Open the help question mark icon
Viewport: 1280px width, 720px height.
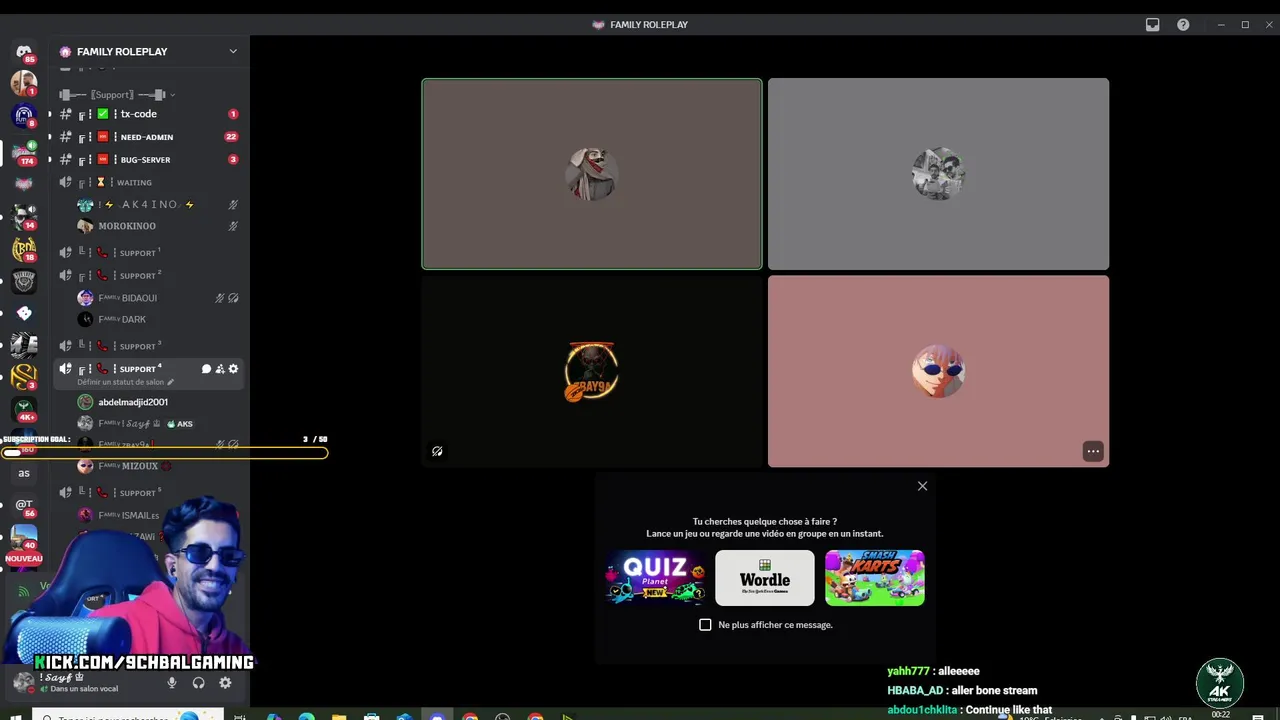pyautogui.click(x=1183, y=25)
